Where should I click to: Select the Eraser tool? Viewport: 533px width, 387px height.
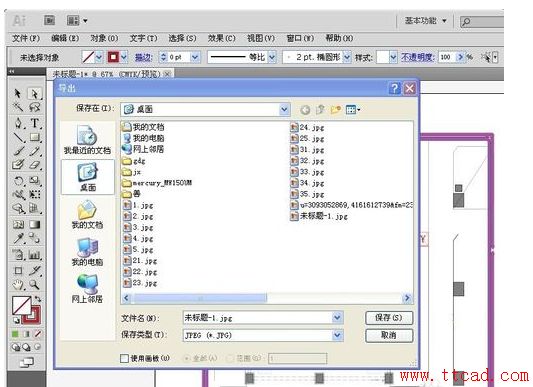35,165
